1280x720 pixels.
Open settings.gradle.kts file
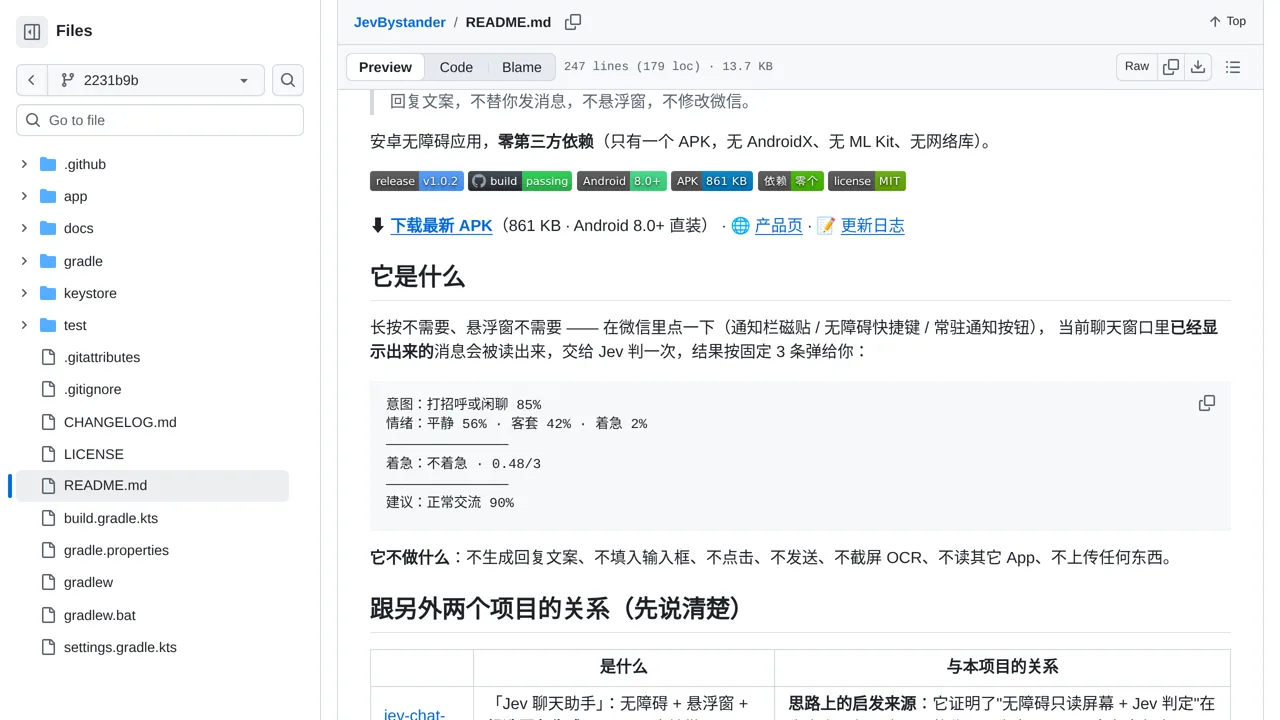tap(120, 647)
